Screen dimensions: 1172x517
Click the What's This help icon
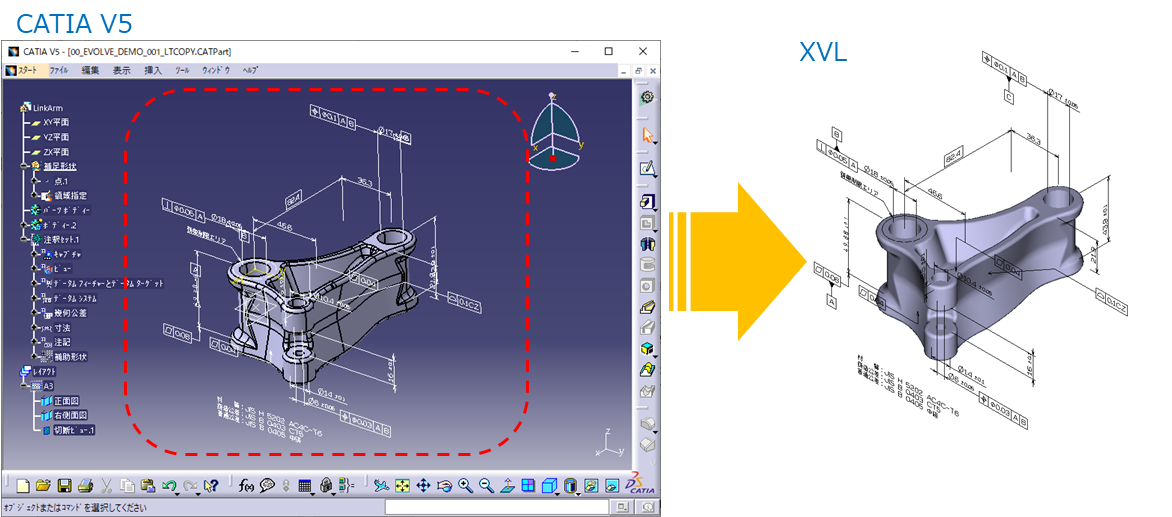point(211,486)
